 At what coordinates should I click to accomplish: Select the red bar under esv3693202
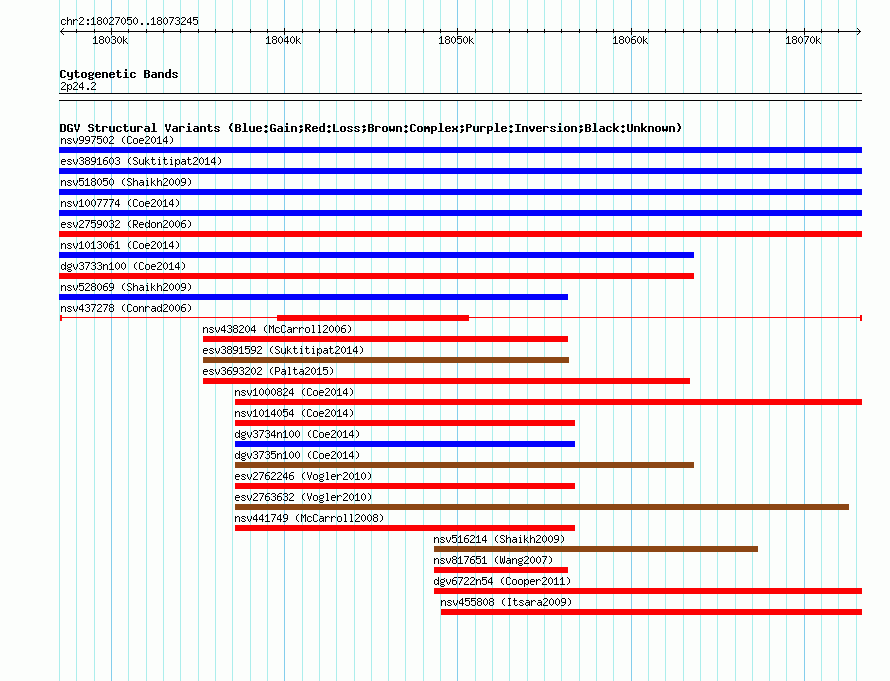tap(446, 381)
